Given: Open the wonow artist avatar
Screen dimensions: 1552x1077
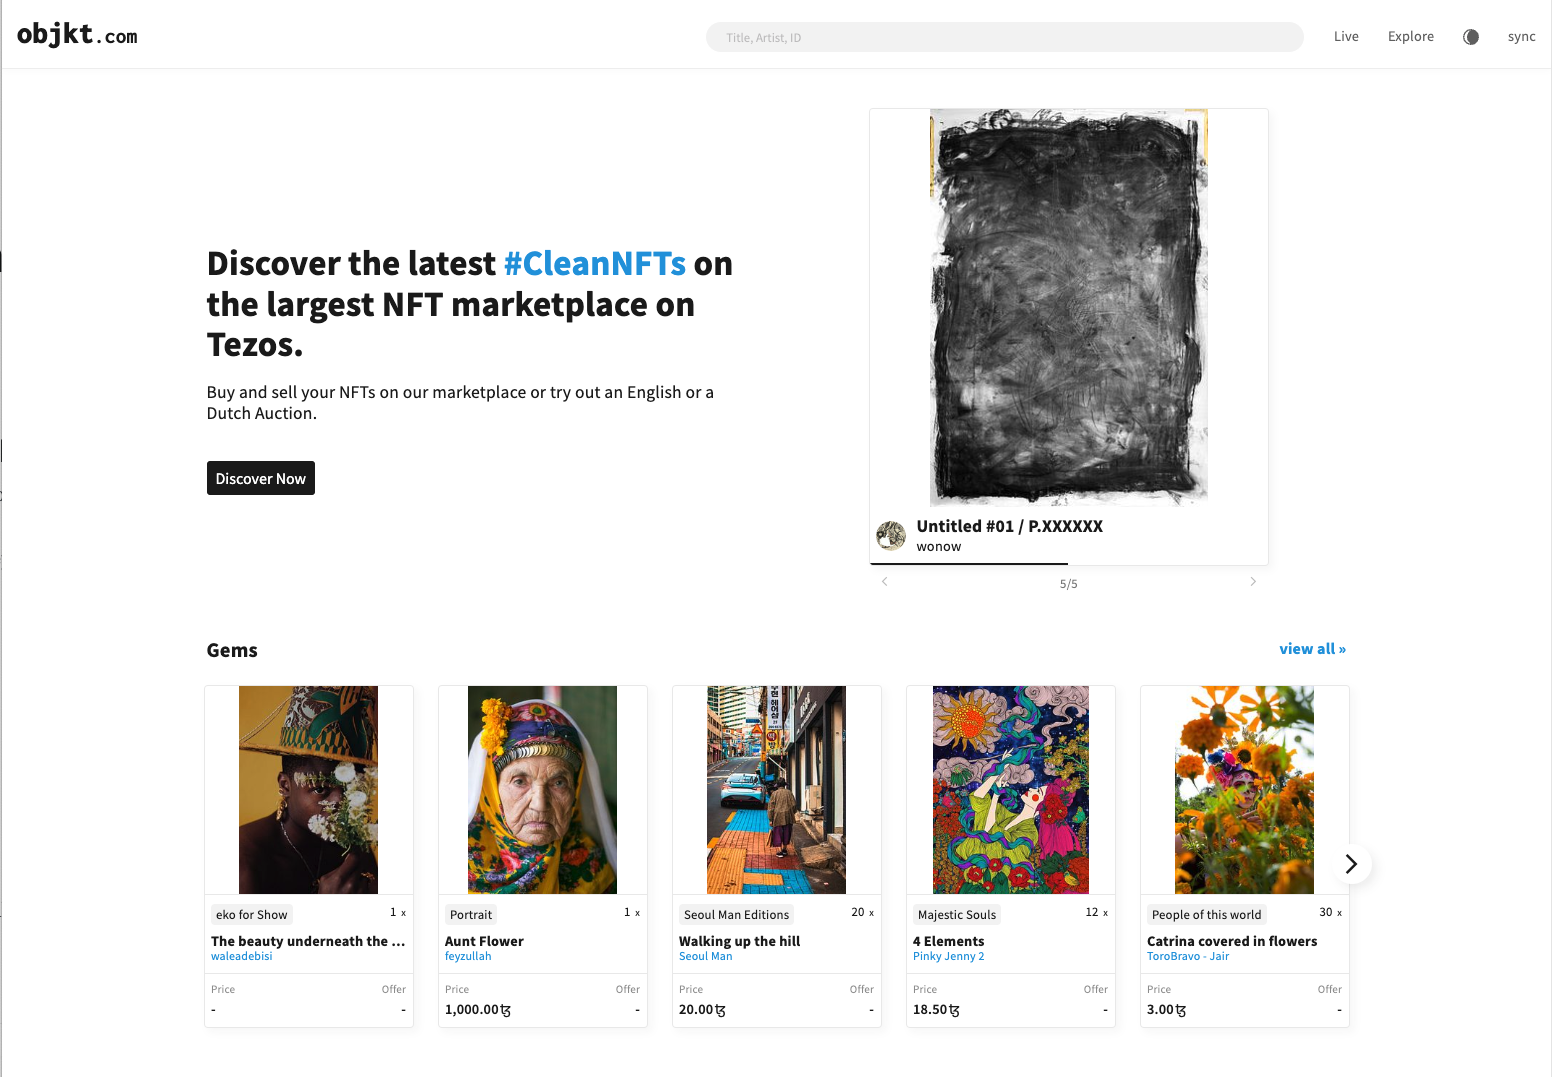Looking at the screenshot, I should [891, 536].
